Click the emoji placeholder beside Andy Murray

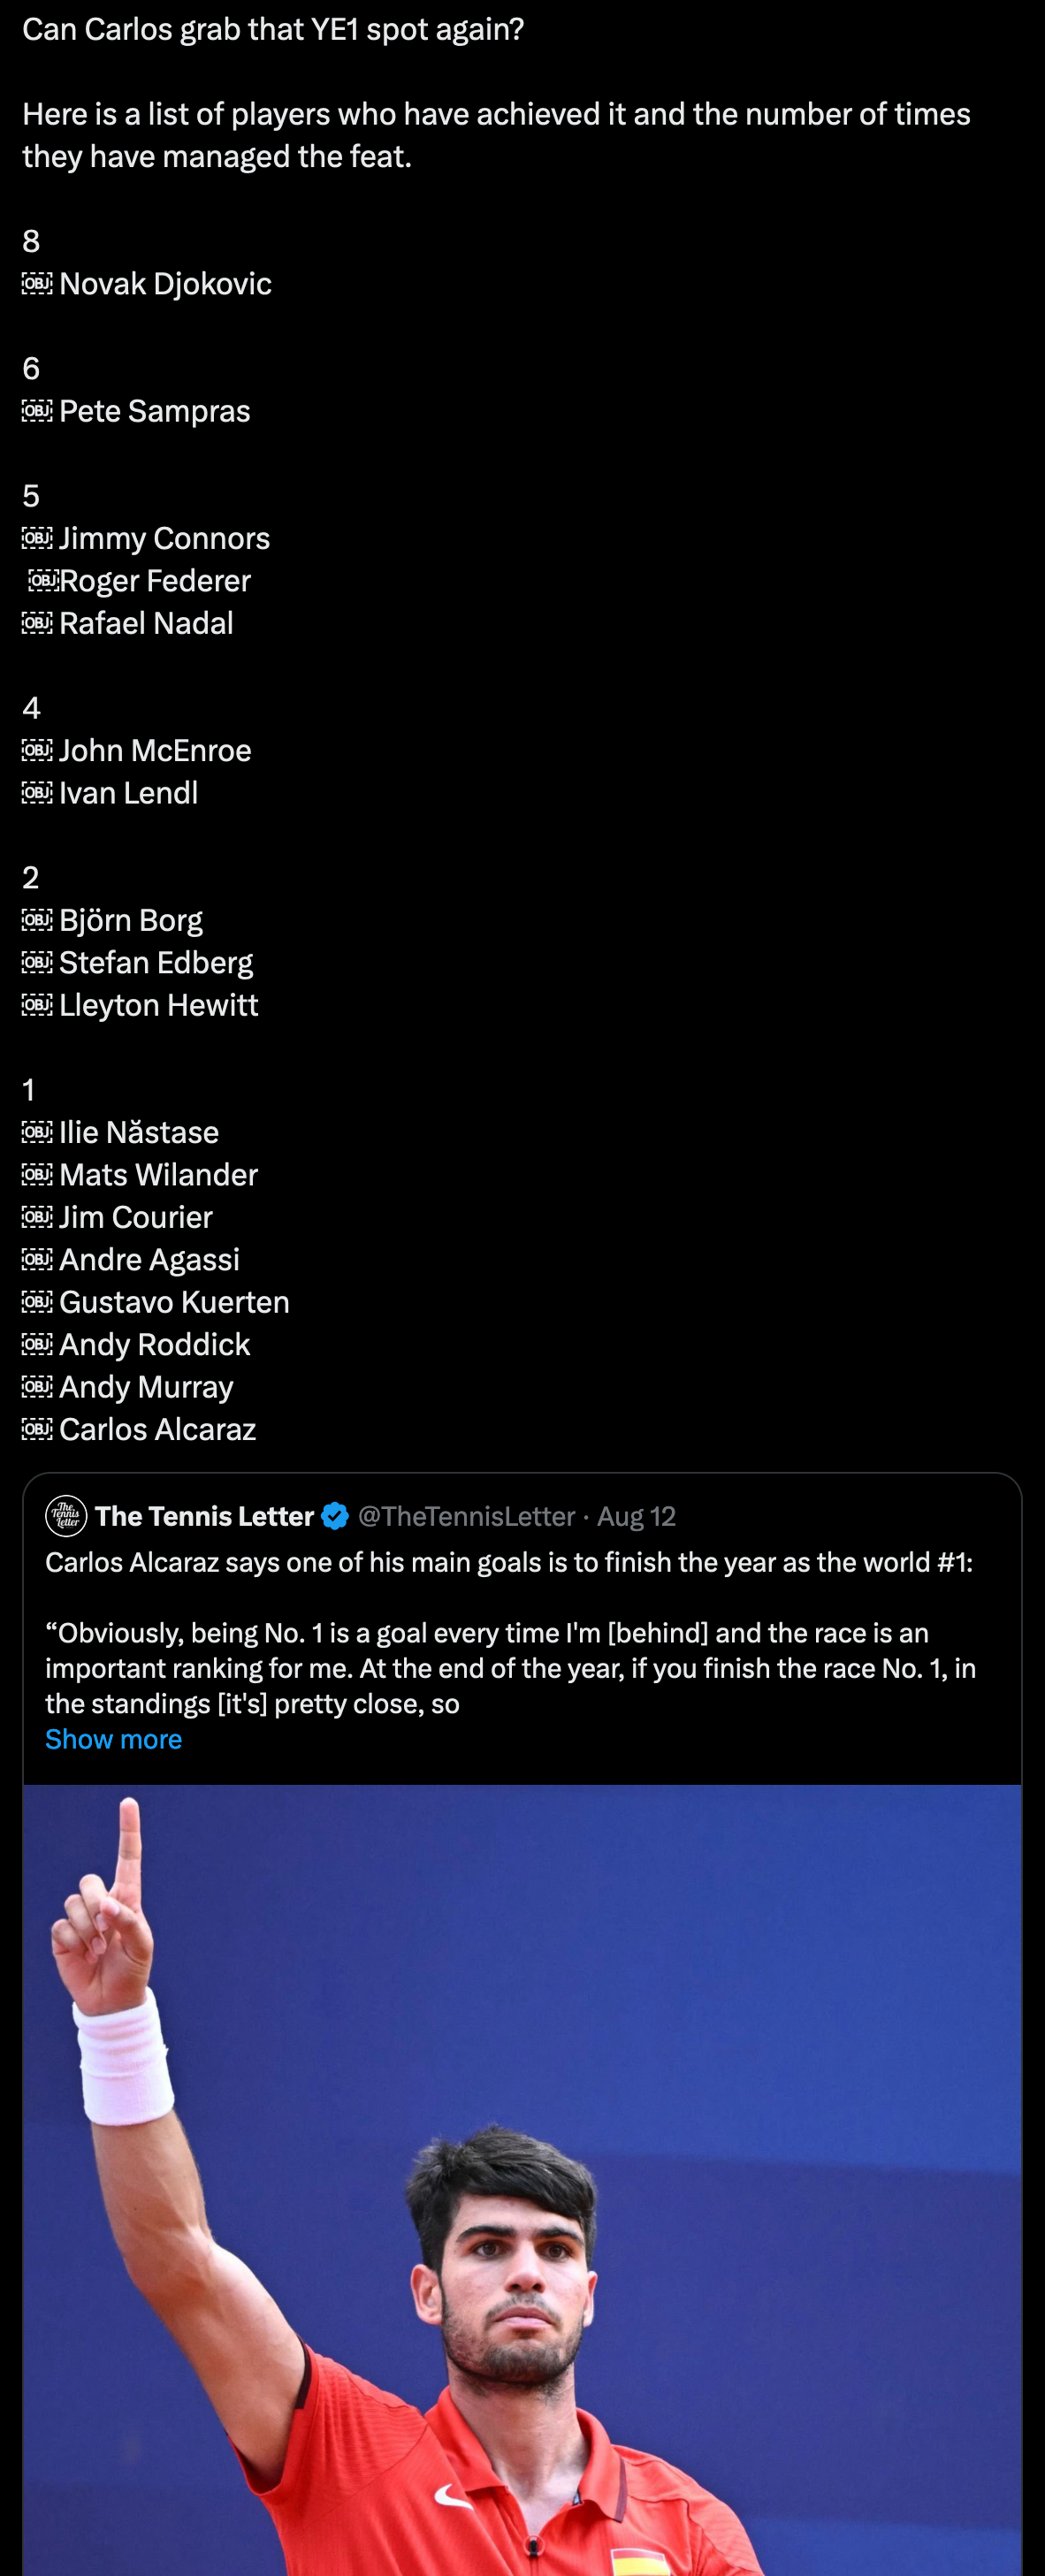[x=37, y=1387]
